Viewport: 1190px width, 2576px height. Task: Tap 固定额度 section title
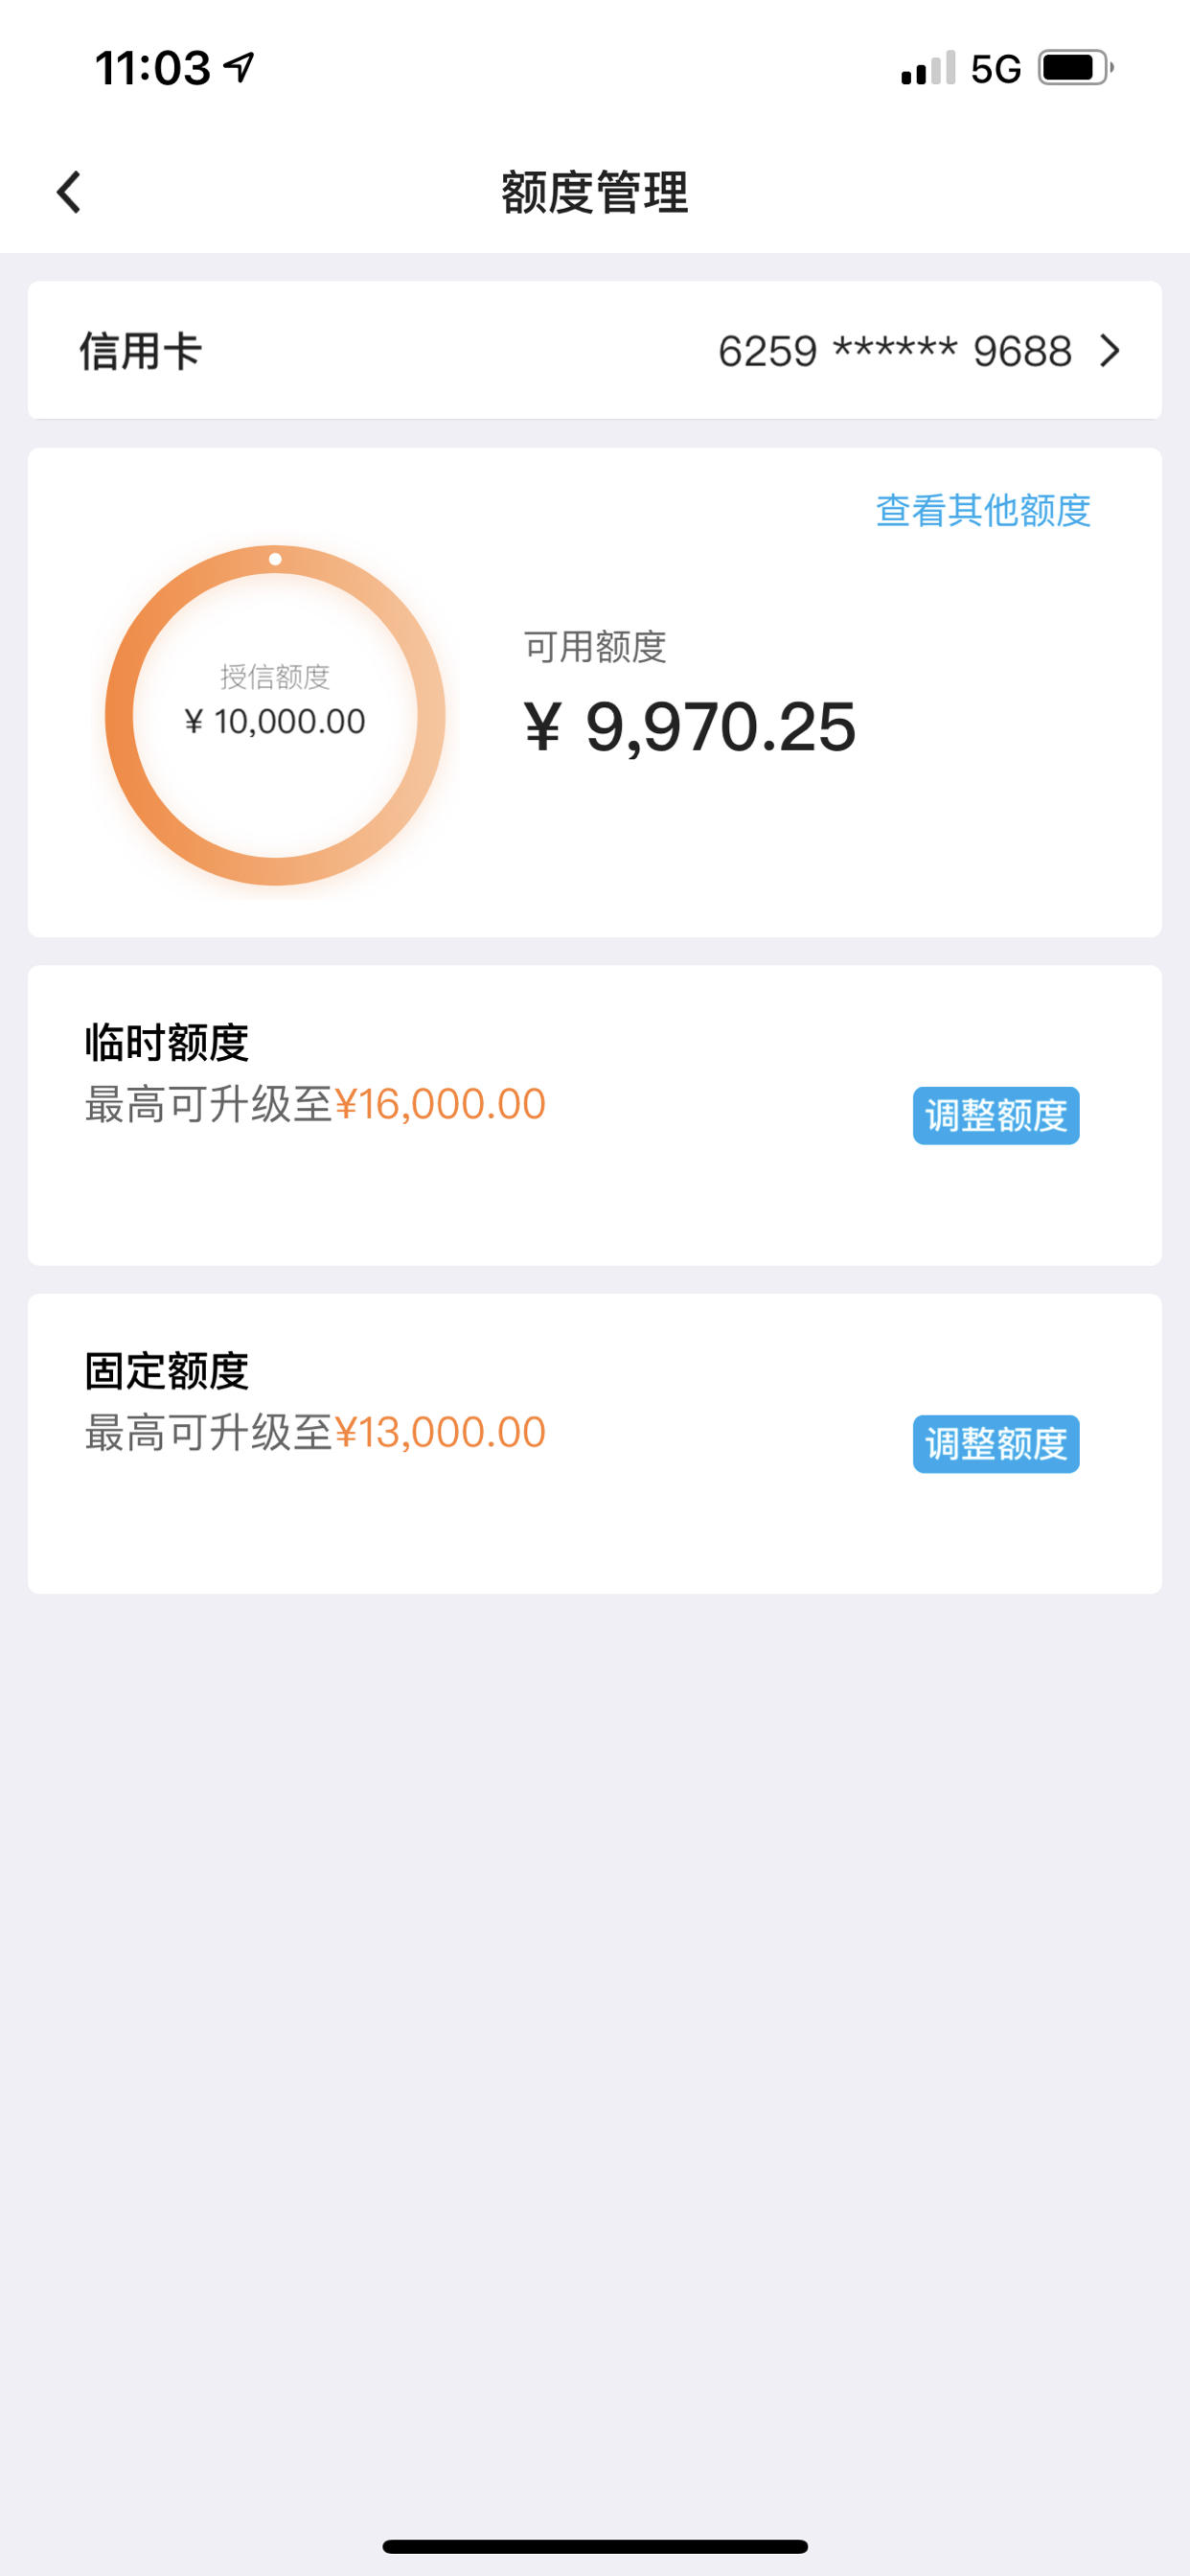[167, 1370]
